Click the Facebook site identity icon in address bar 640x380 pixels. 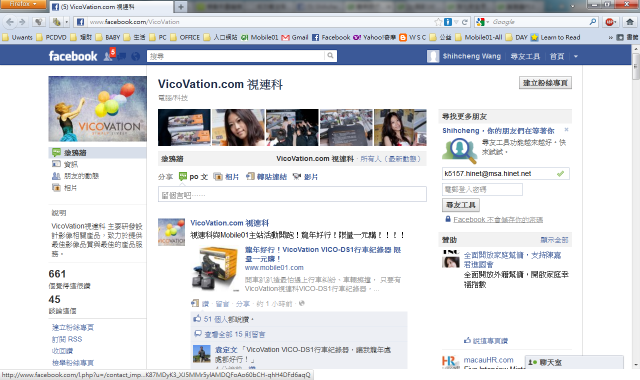80,22
